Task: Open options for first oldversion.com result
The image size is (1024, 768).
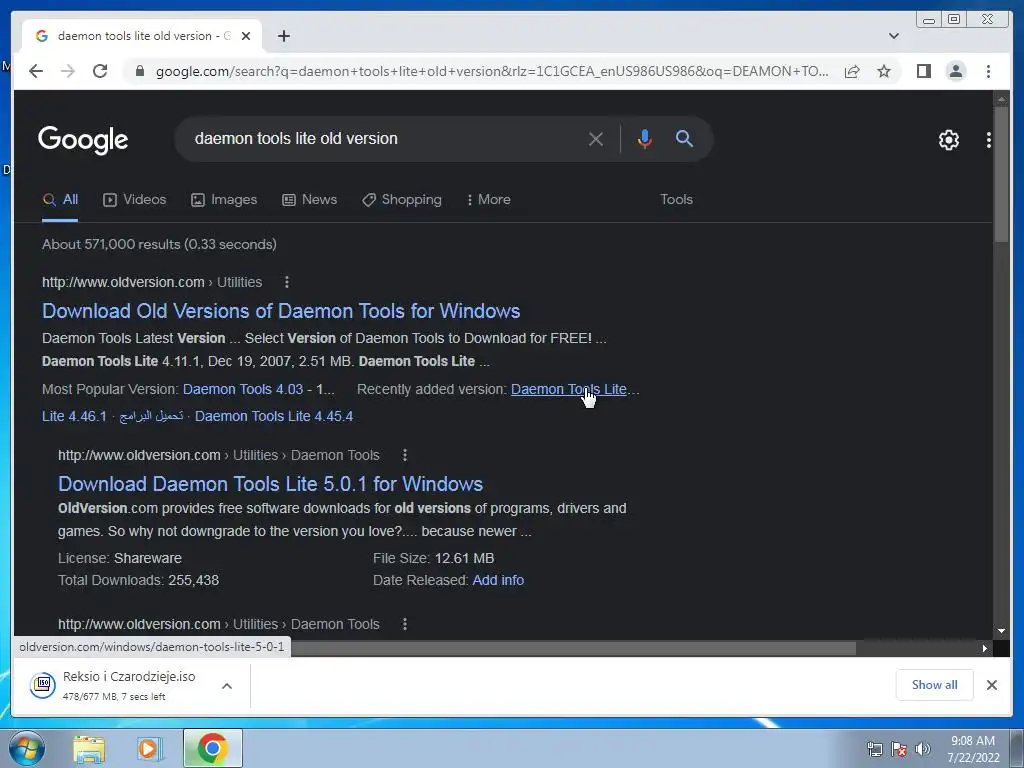Action: tap(287, 282)
